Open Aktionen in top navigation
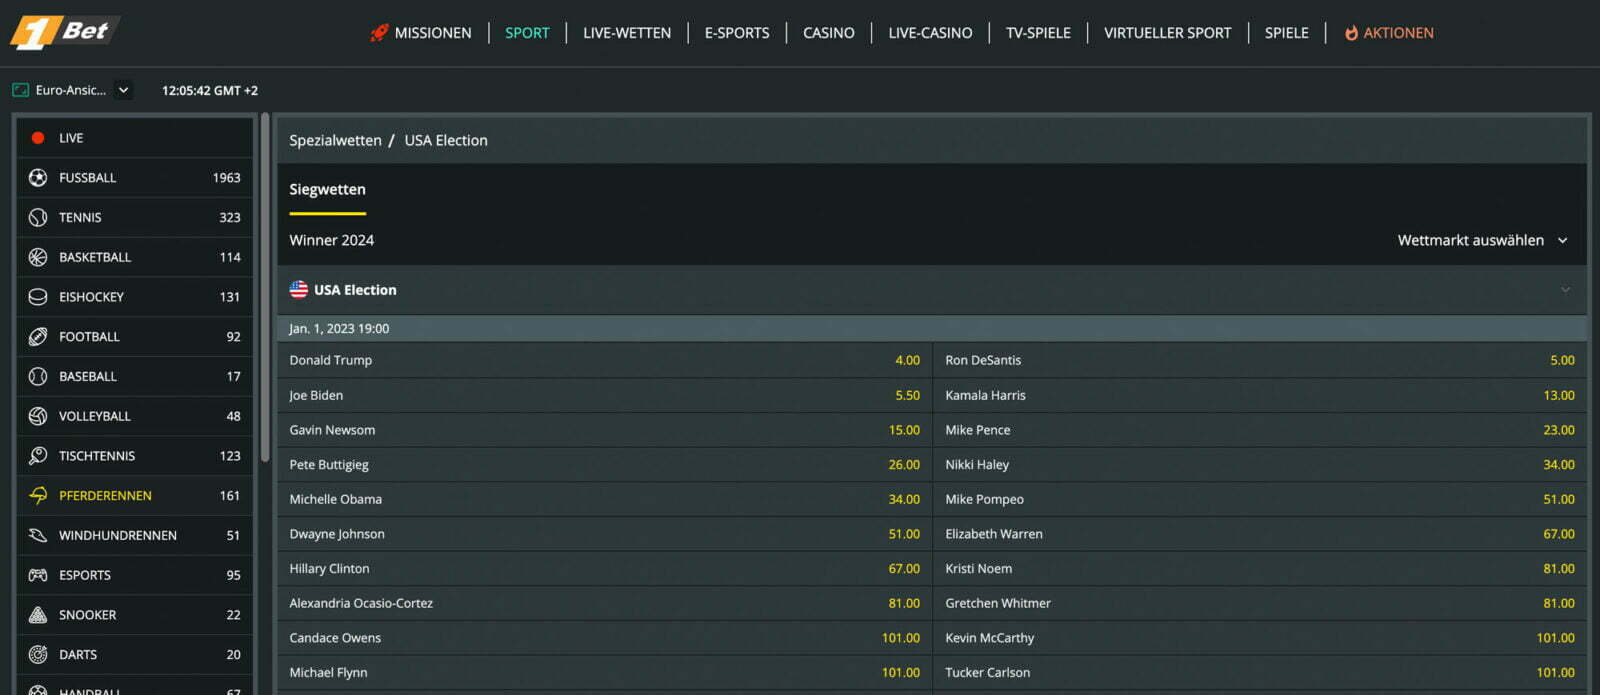The height and width of the screenshot is (695, 1600). 1398,33
